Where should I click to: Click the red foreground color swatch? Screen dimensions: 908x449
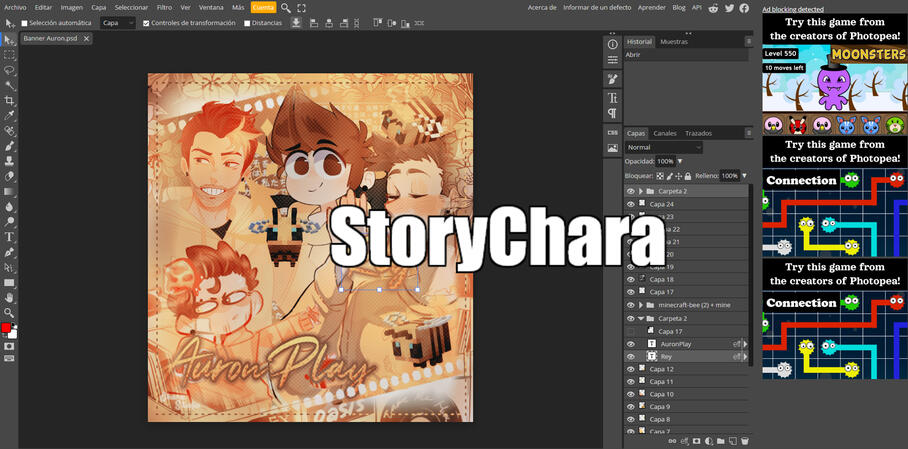pos(6,328)
